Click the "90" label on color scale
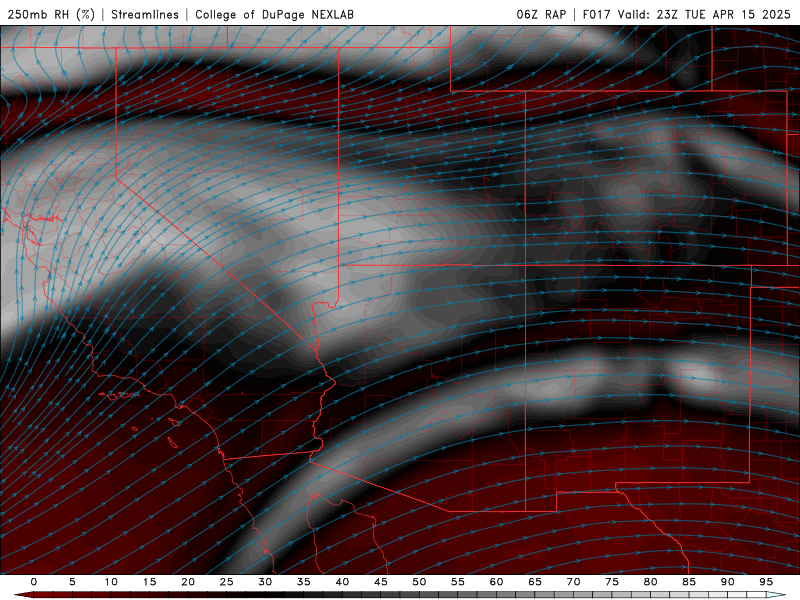 click(728, 582)
